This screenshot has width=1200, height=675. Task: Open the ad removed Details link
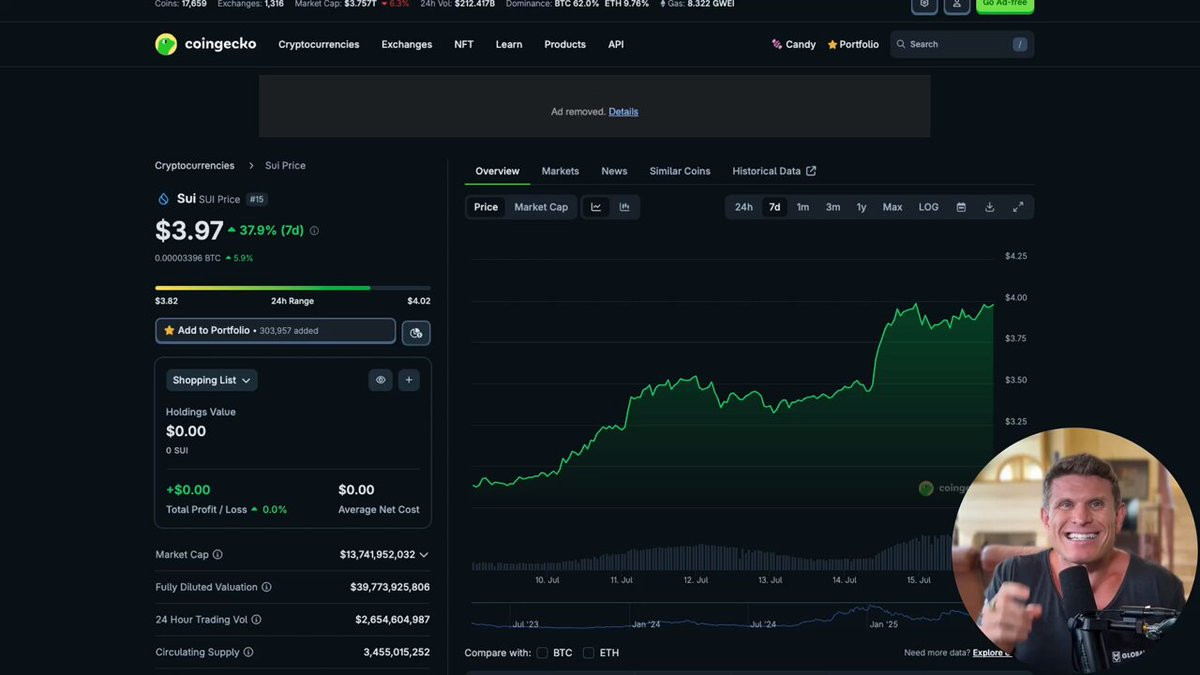tap(623, 111)
